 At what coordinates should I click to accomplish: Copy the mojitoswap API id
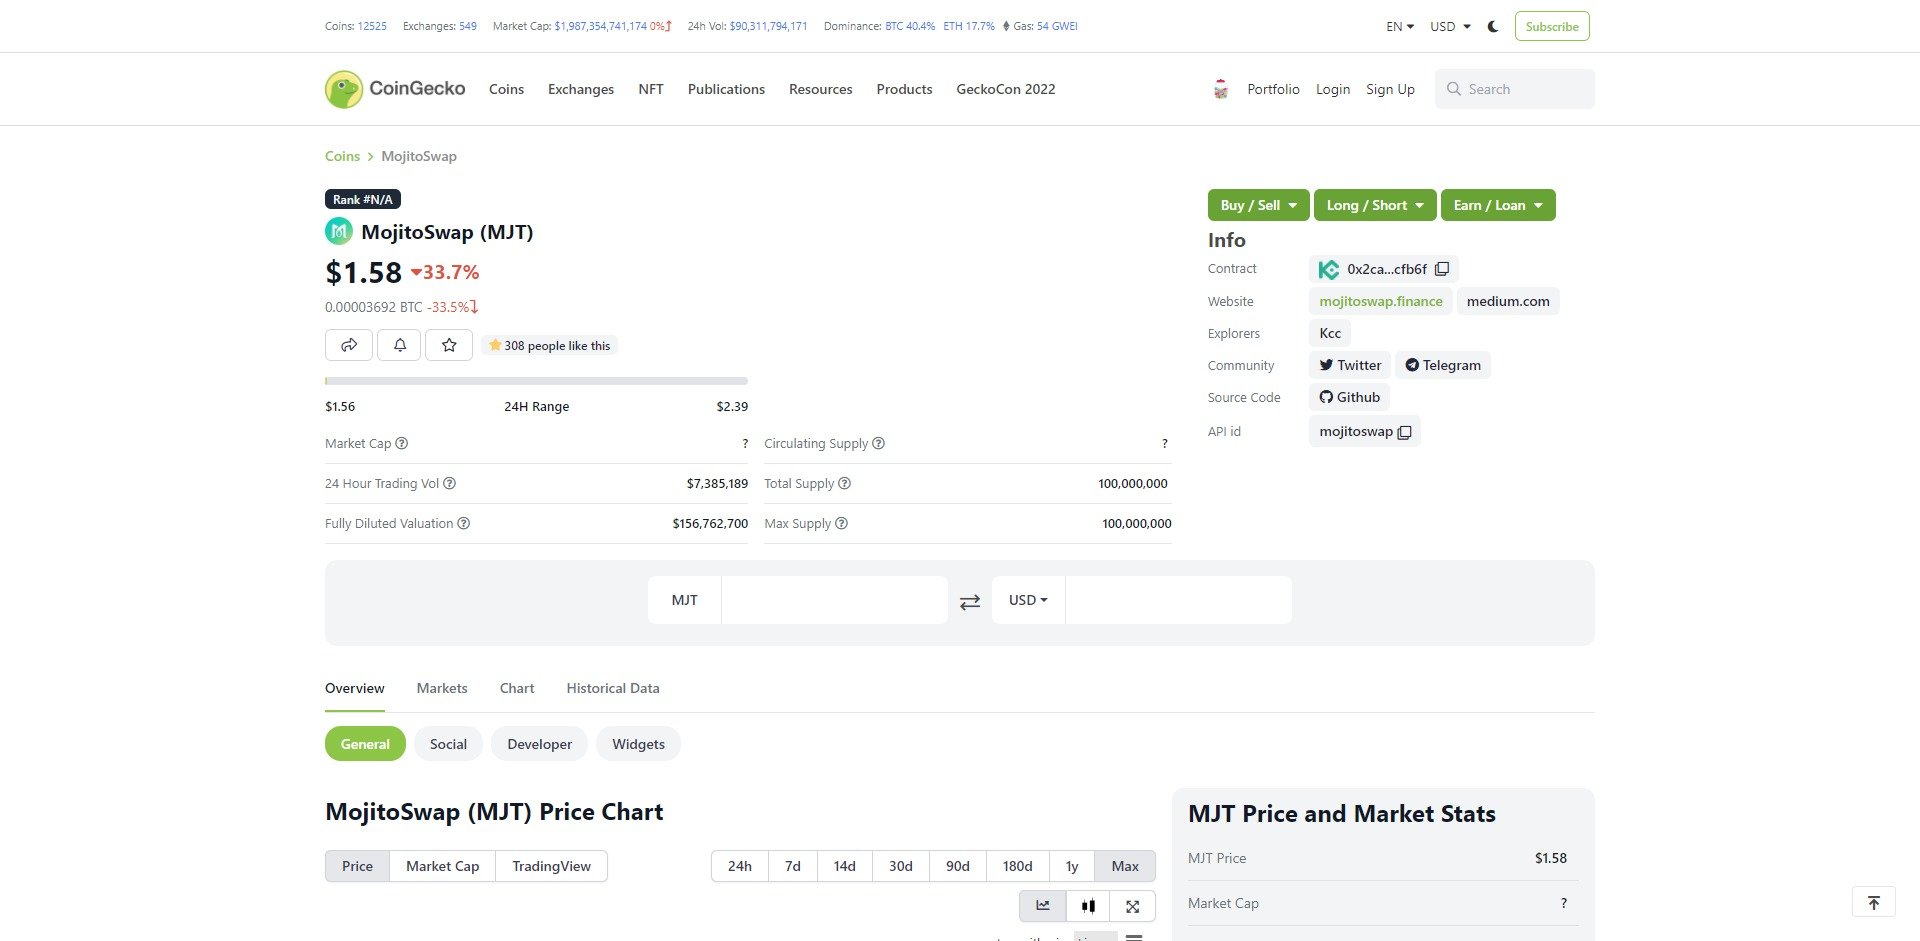coord(1404,432)
